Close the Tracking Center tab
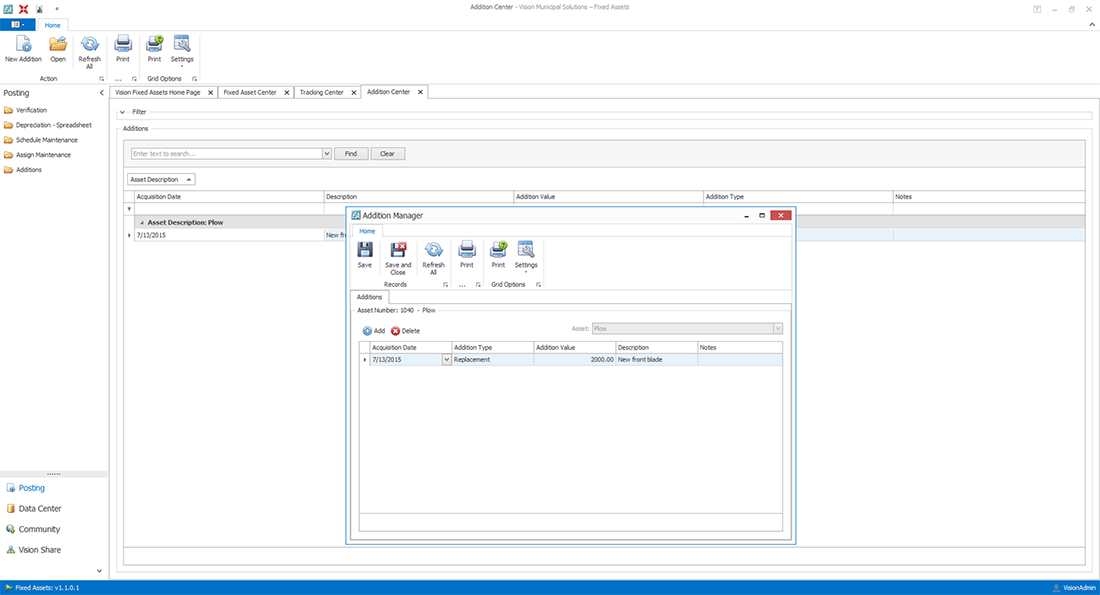Image resolution: width=1100 pixels, height=595 pixels. tap(354, 93)
